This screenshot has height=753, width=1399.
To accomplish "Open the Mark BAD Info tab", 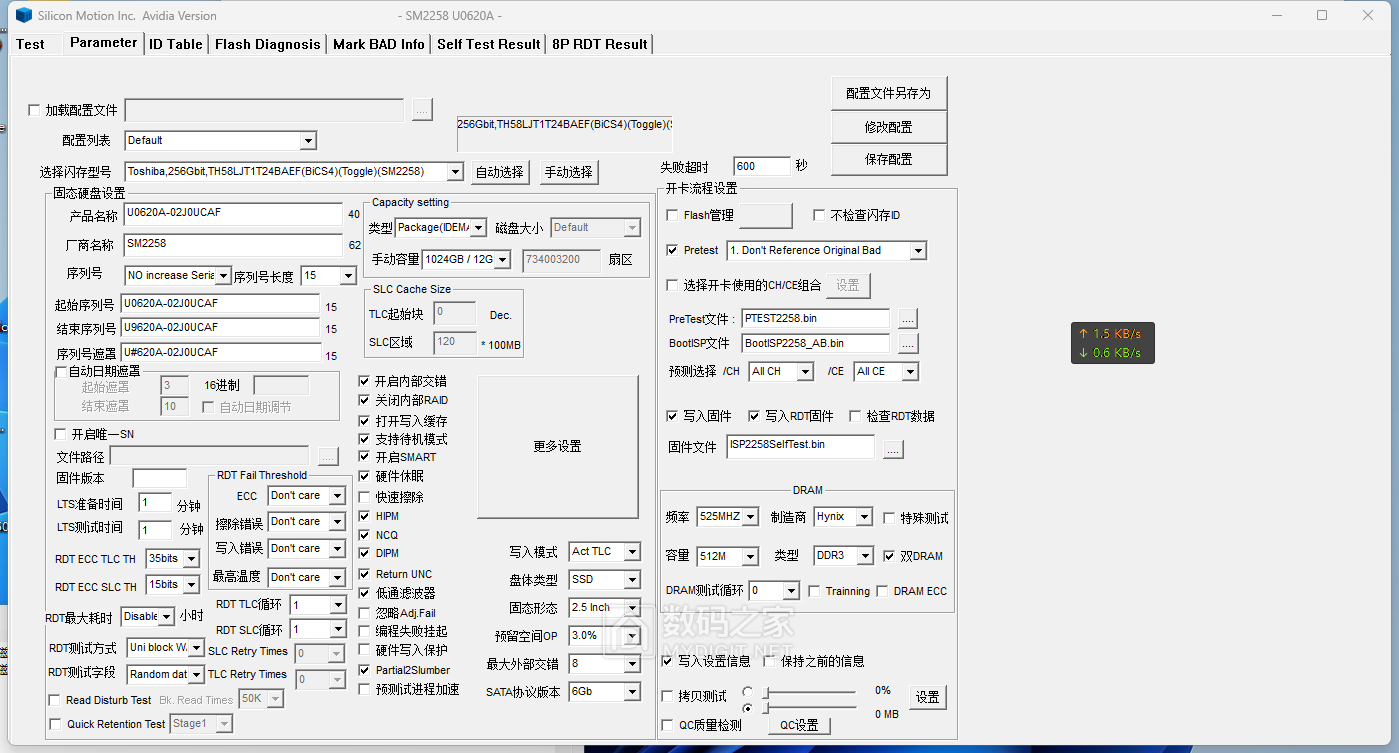I will pyautogui.click(x=378, y=44).
